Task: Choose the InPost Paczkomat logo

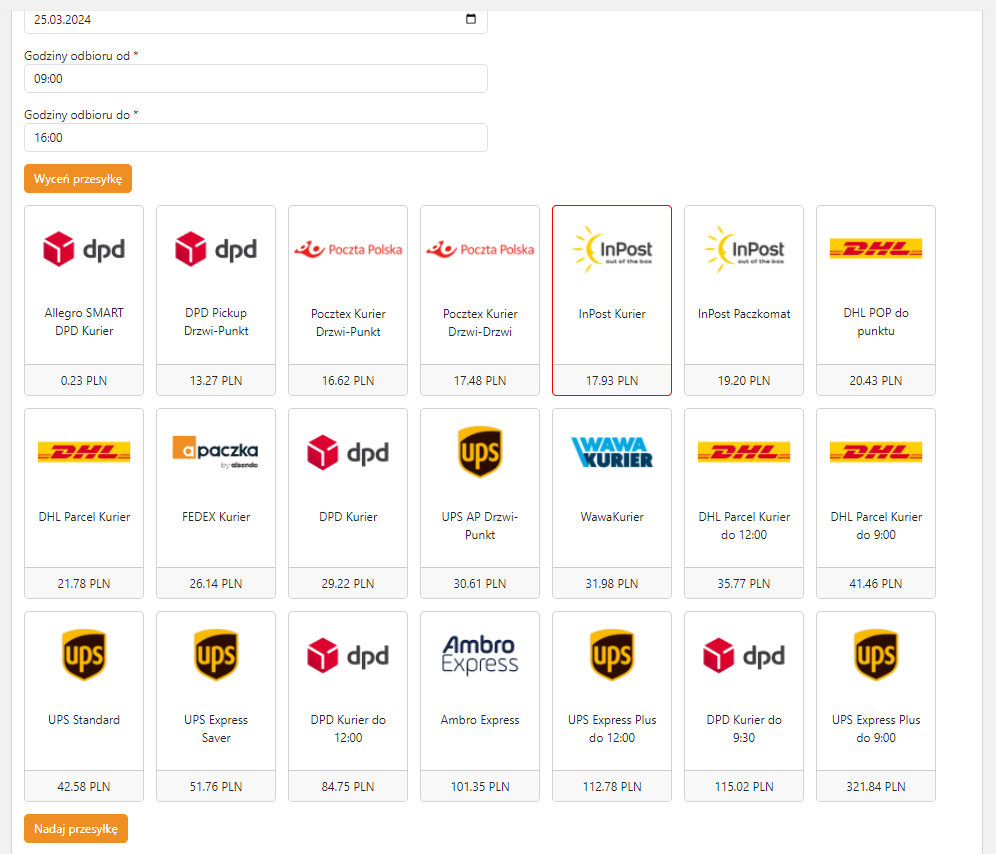Action: pos(744,249)
